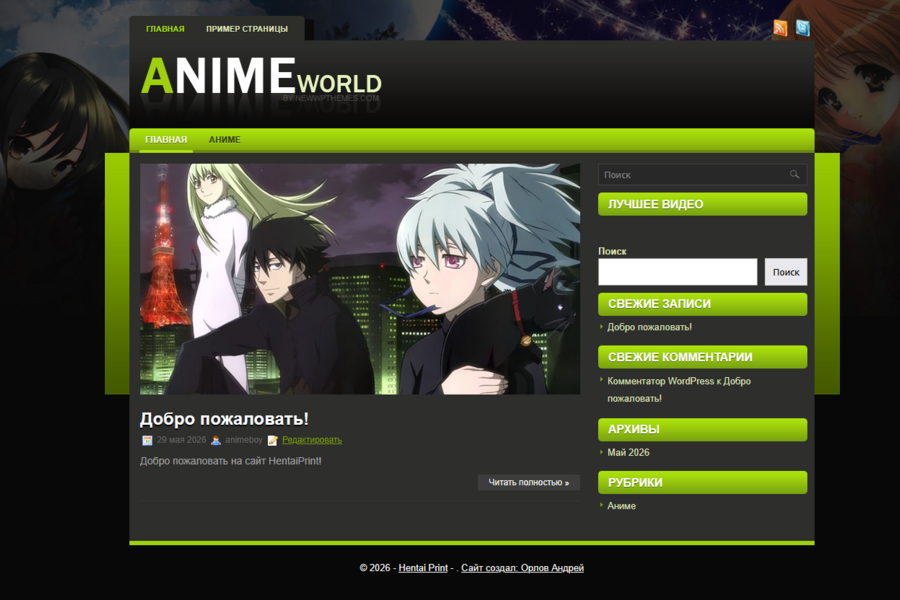Open Добро пожаловать! under Свежие записи
900x600 pixels.
pos(650,327)
